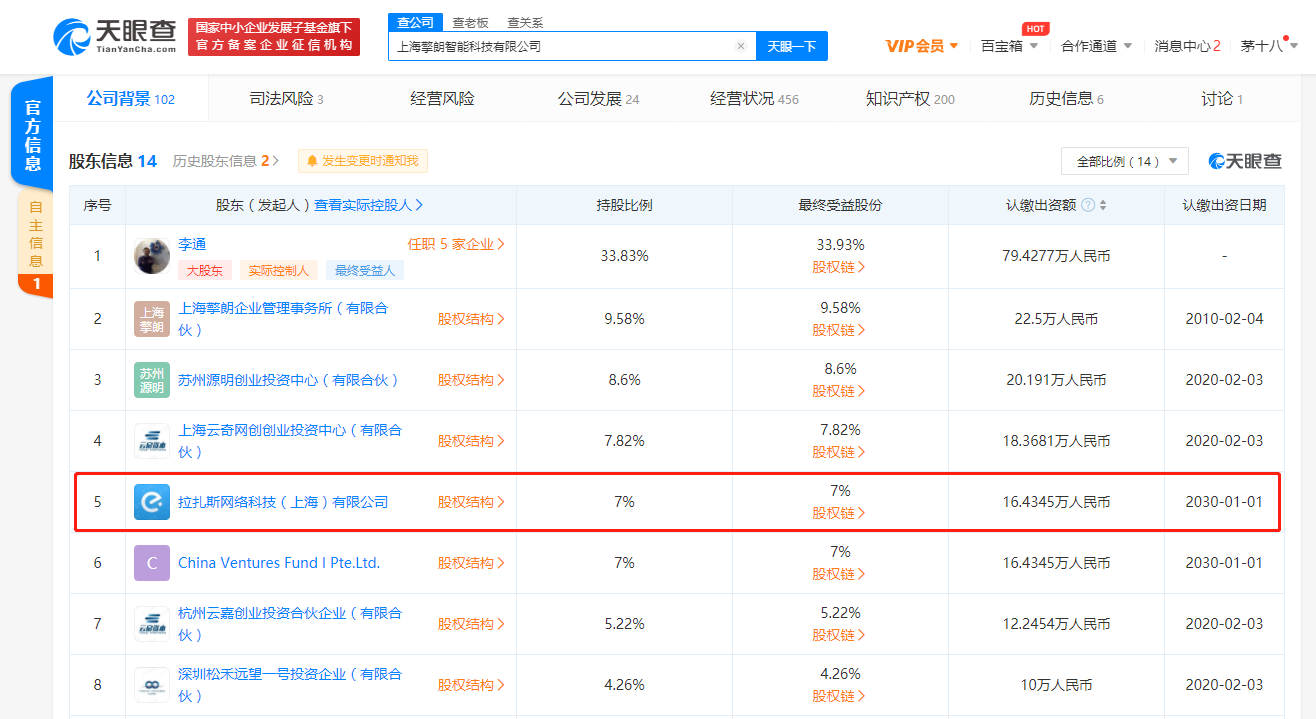
Task: Open 股权结构 for China Ventures Fund
Action: coord(471,563)
